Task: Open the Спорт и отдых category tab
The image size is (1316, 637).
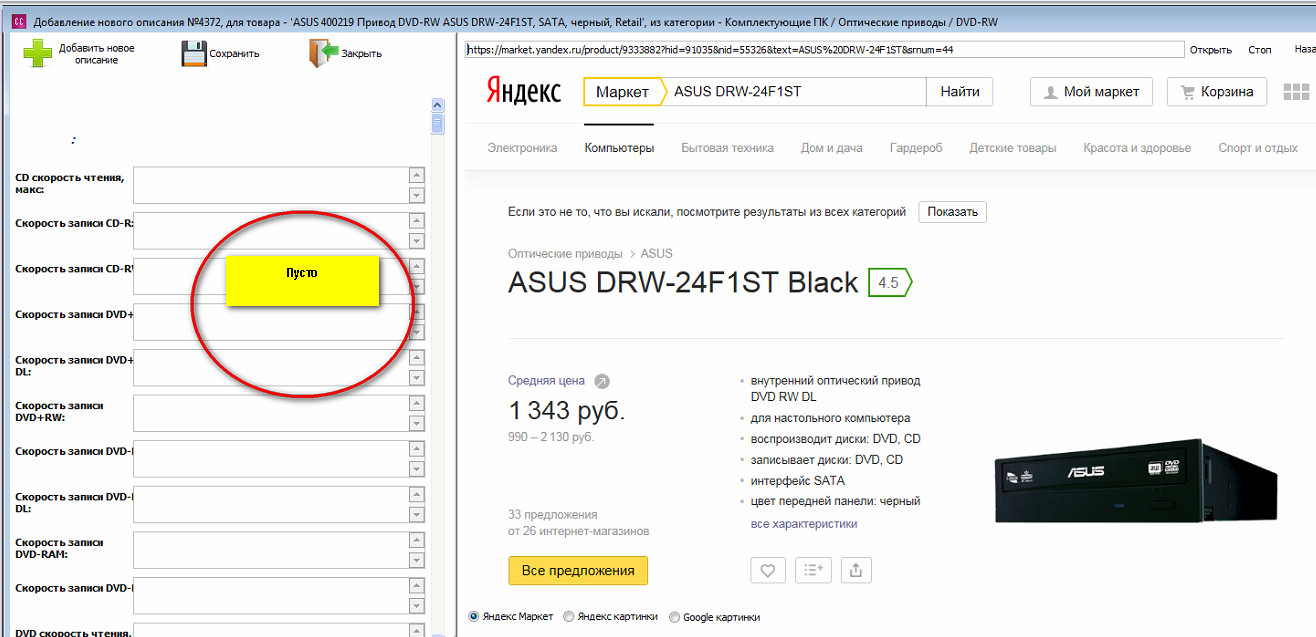Action: coord(1258,148)
